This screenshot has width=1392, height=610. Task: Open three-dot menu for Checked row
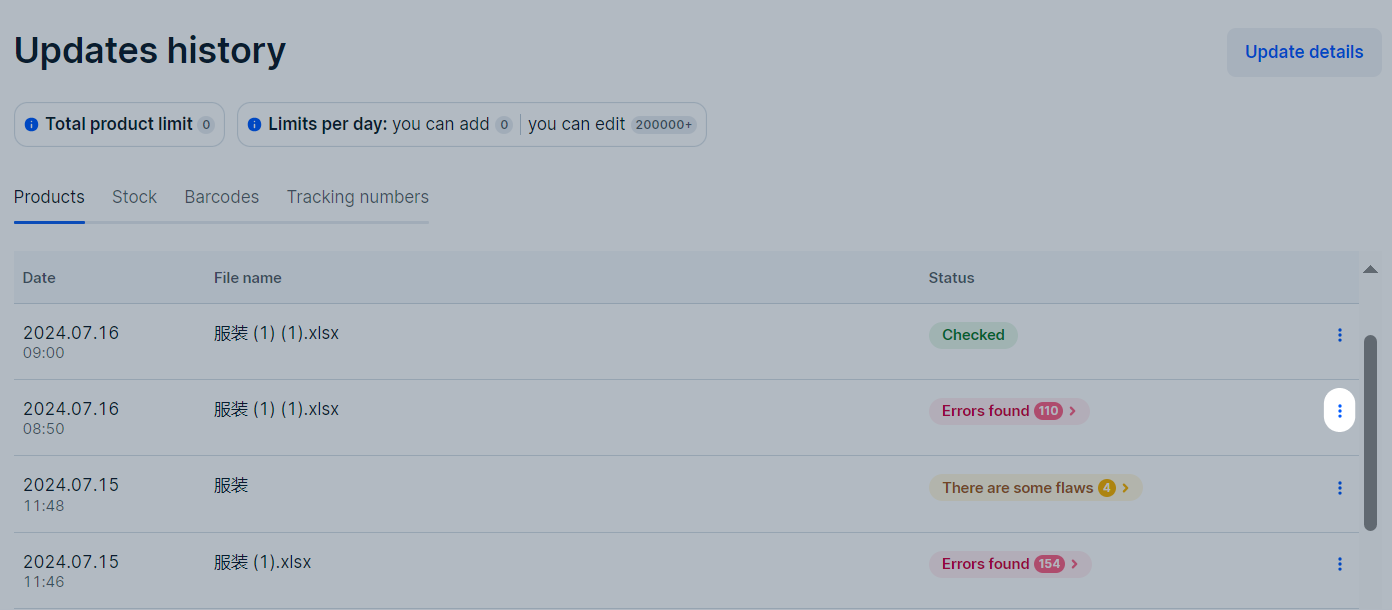click(1340, 335)
